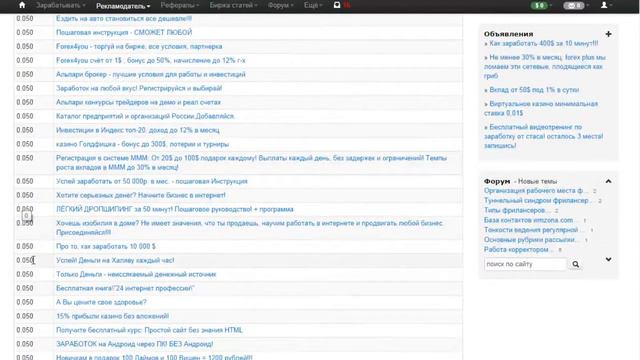Open the notification icon in the navbar

point(337,5)
